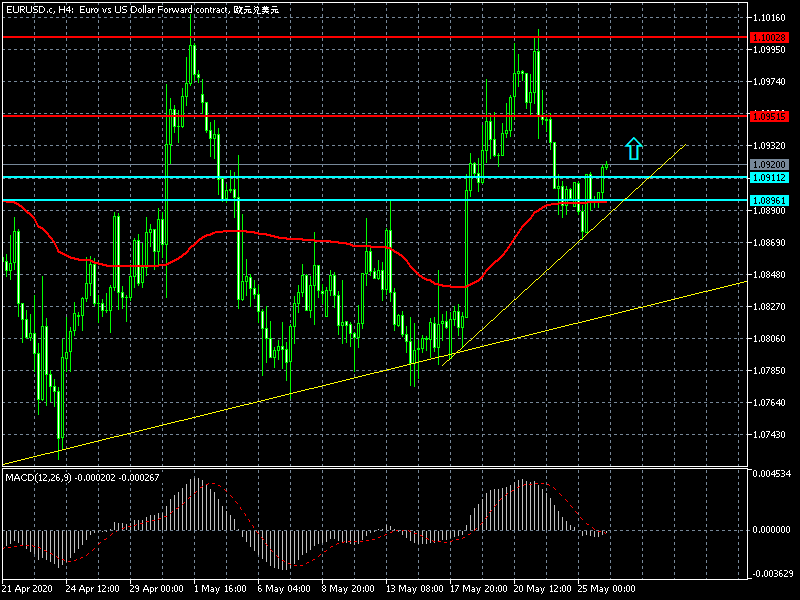Click the 1.07640 price axis value

(769, 403)
